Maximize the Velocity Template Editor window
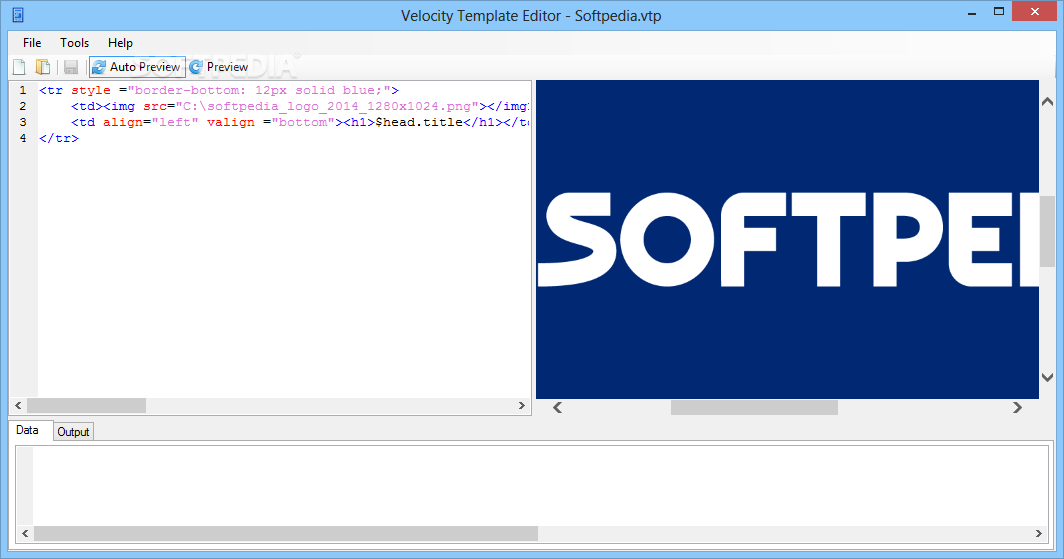The image size is (1064, 559). (x=999, y=12)
